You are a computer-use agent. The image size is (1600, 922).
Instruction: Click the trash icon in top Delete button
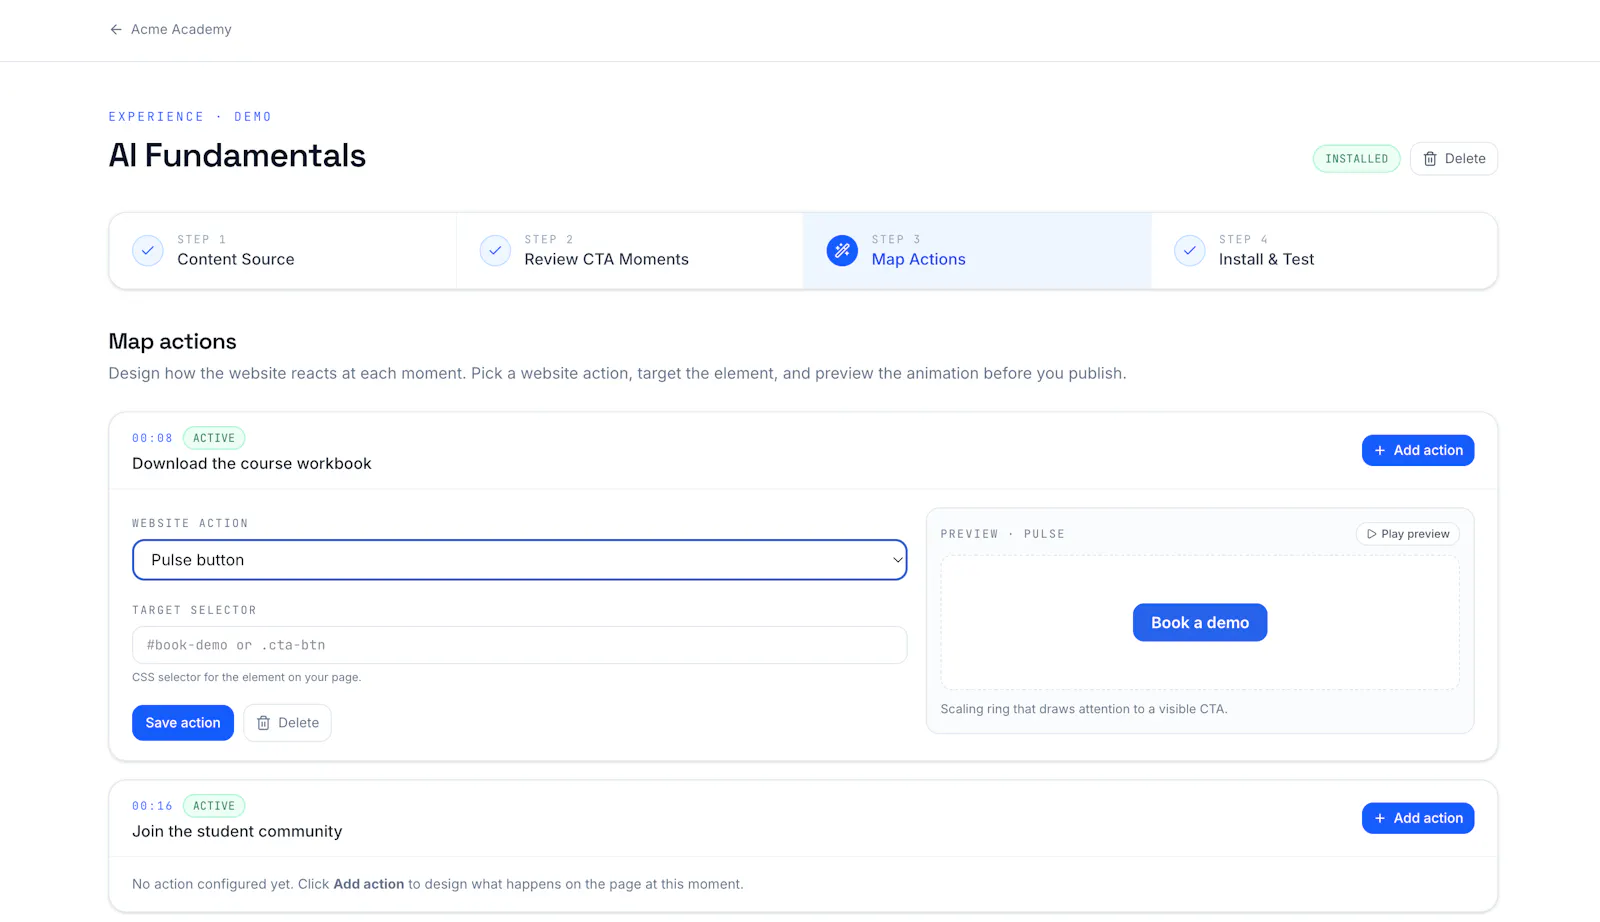1430,159
